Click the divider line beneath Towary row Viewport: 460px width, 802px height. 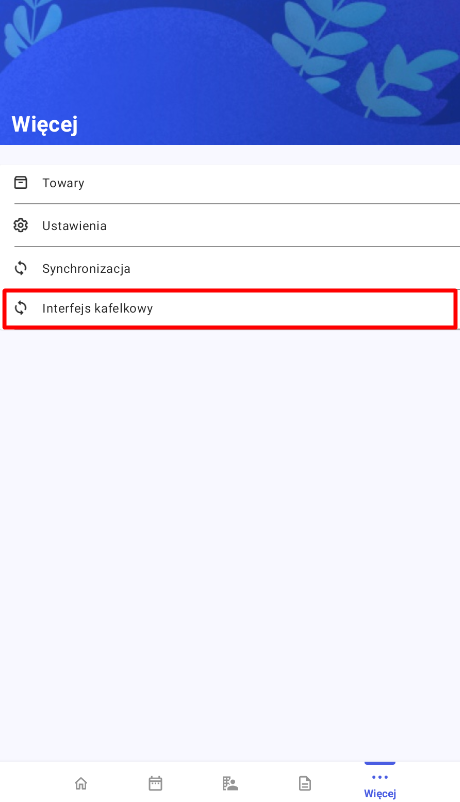coord(237,203)
